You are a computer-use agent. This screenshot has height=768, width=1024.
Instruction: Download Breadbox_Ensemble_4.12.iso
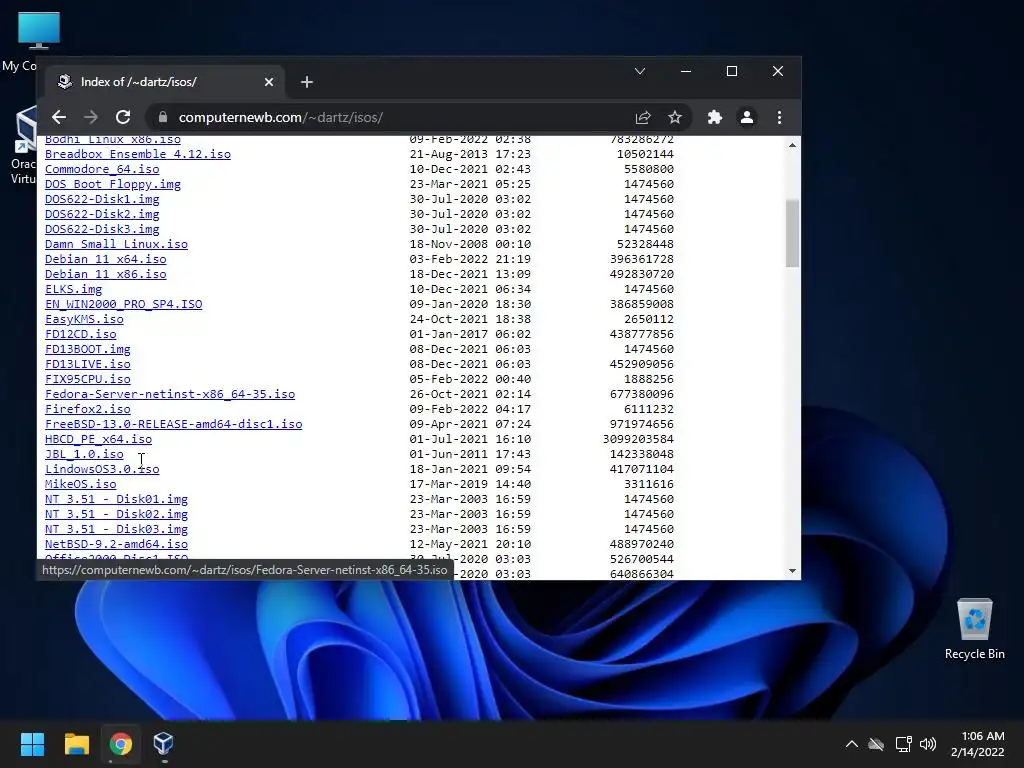pos(138,154)
